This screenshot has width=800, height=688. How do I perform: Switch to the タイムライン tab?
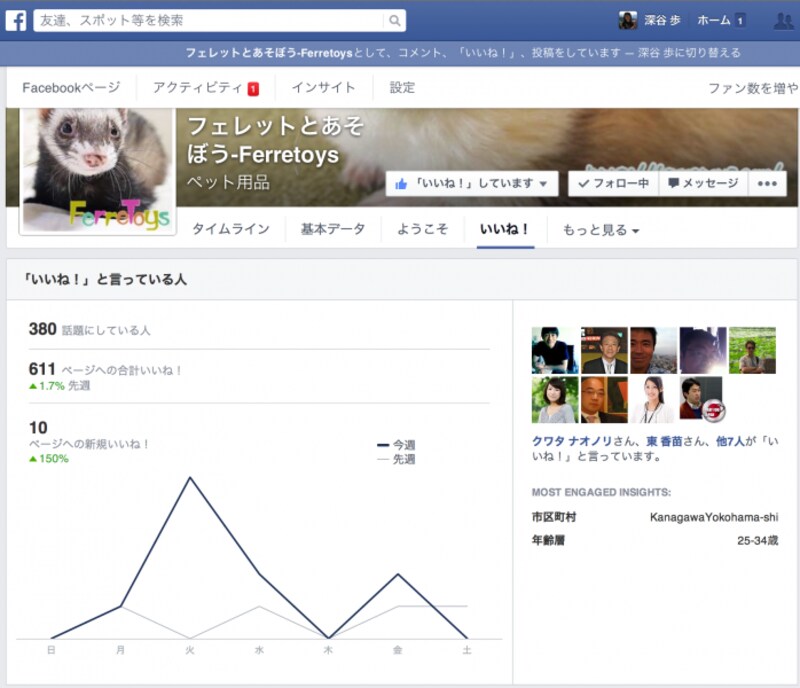coord(234,228)
